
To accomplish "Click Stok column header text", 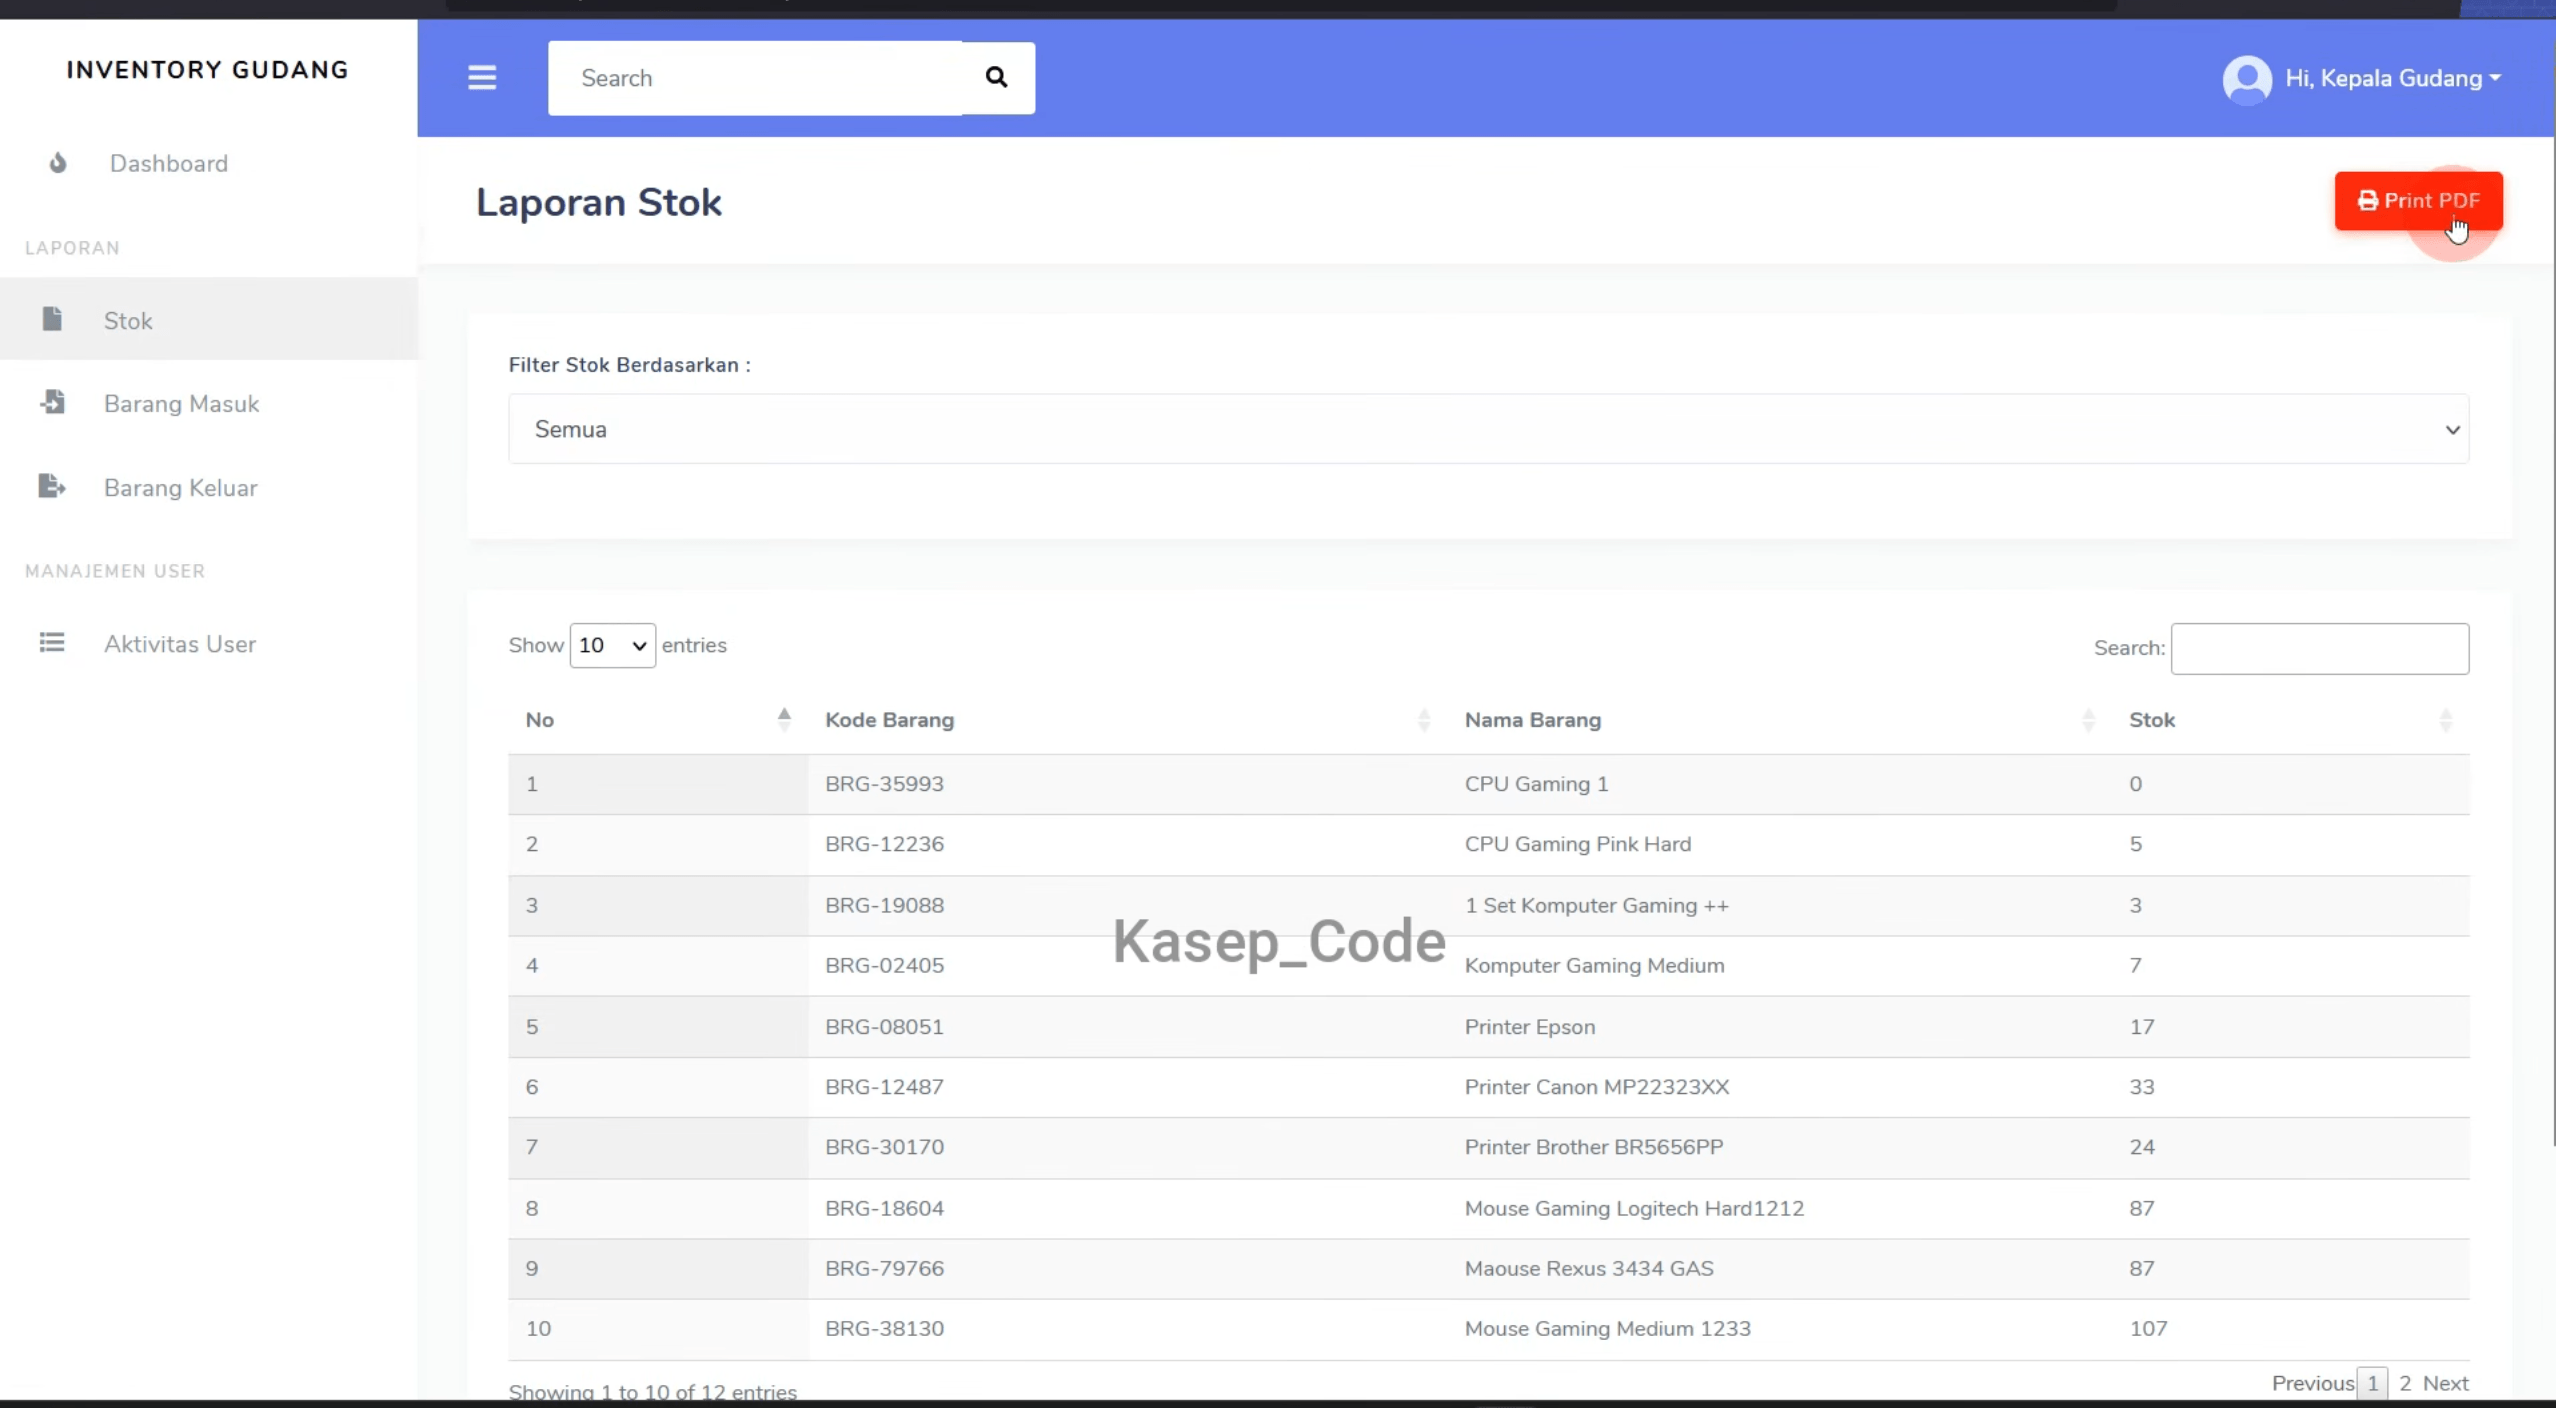I will (2151, 720).
